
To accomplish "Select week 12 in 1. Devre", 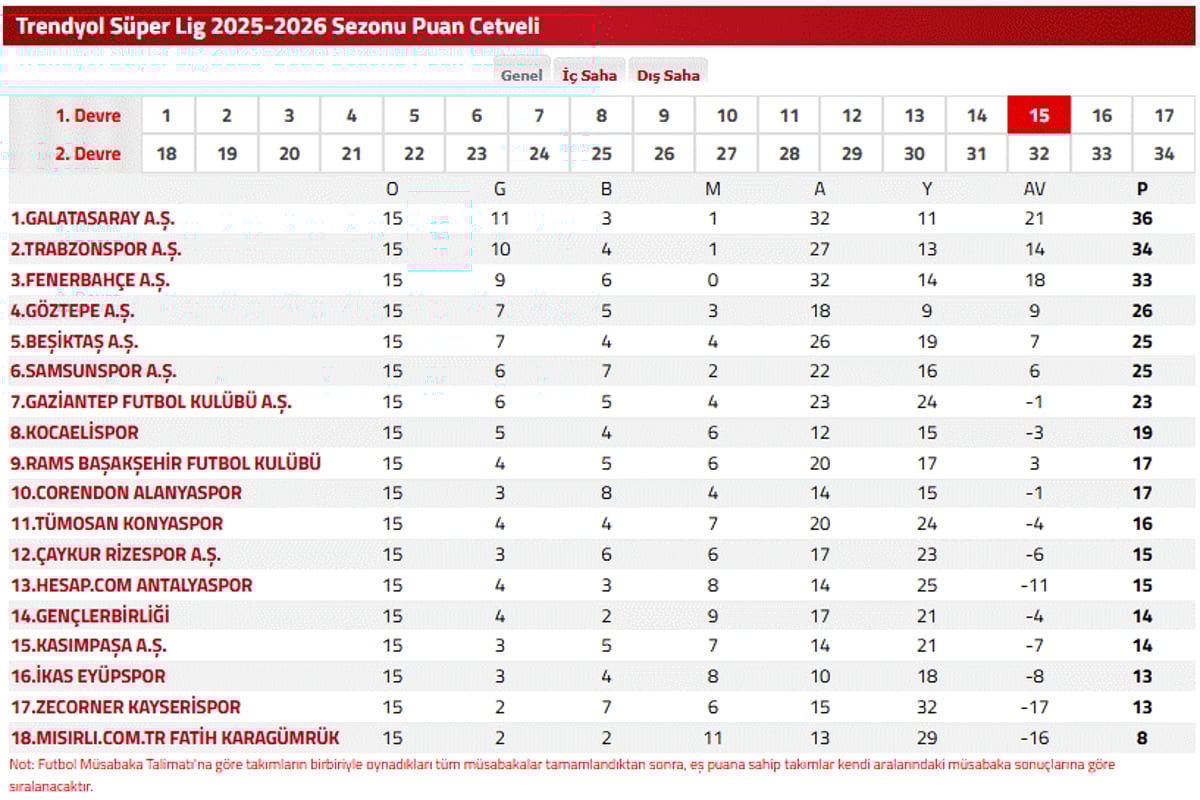I will tap(852, 115).
